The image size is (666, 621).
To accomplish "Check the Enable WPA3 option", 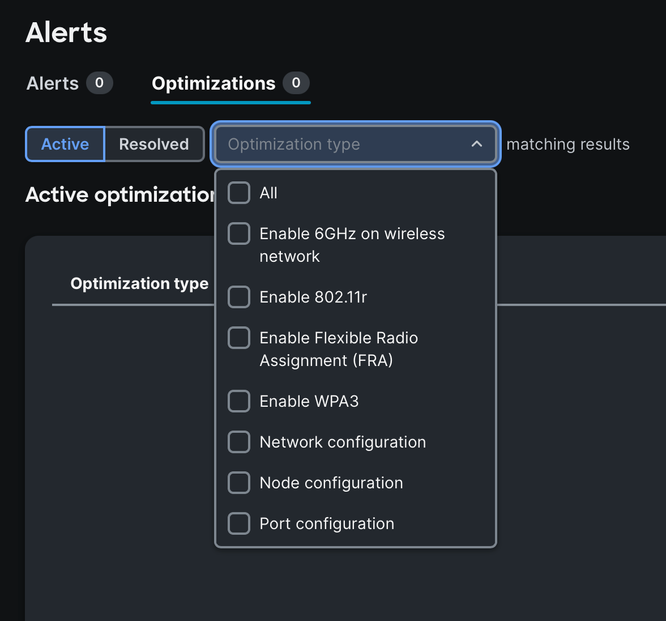I will click(x=239, y=401).
